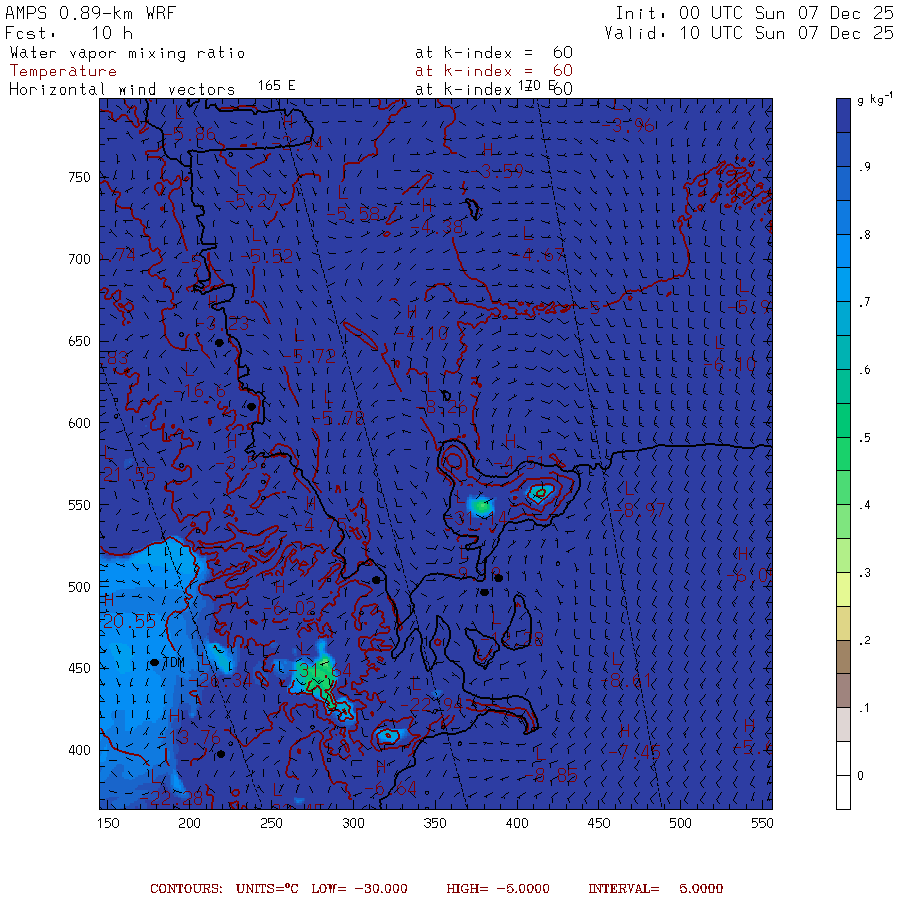Click the 'Init: 00 UTC Sun 07 Dec 25' line
Viewport: 900px width, 900px height.
[x=754, y=13]
